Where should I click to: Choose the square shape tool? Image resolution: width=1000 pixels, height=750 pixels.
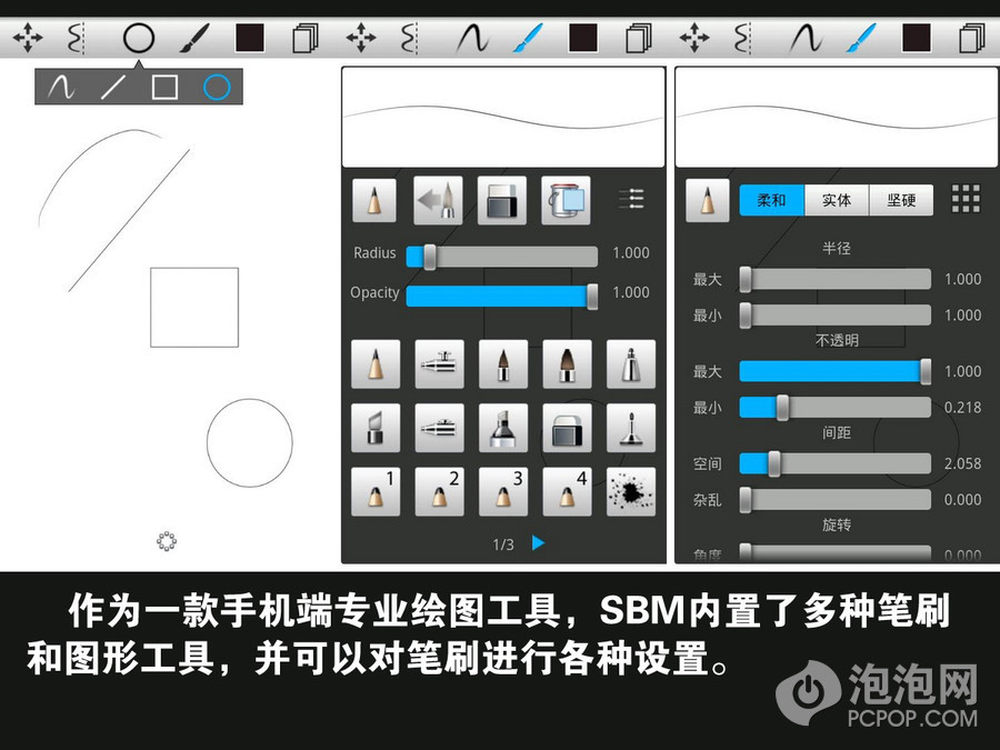165,88
